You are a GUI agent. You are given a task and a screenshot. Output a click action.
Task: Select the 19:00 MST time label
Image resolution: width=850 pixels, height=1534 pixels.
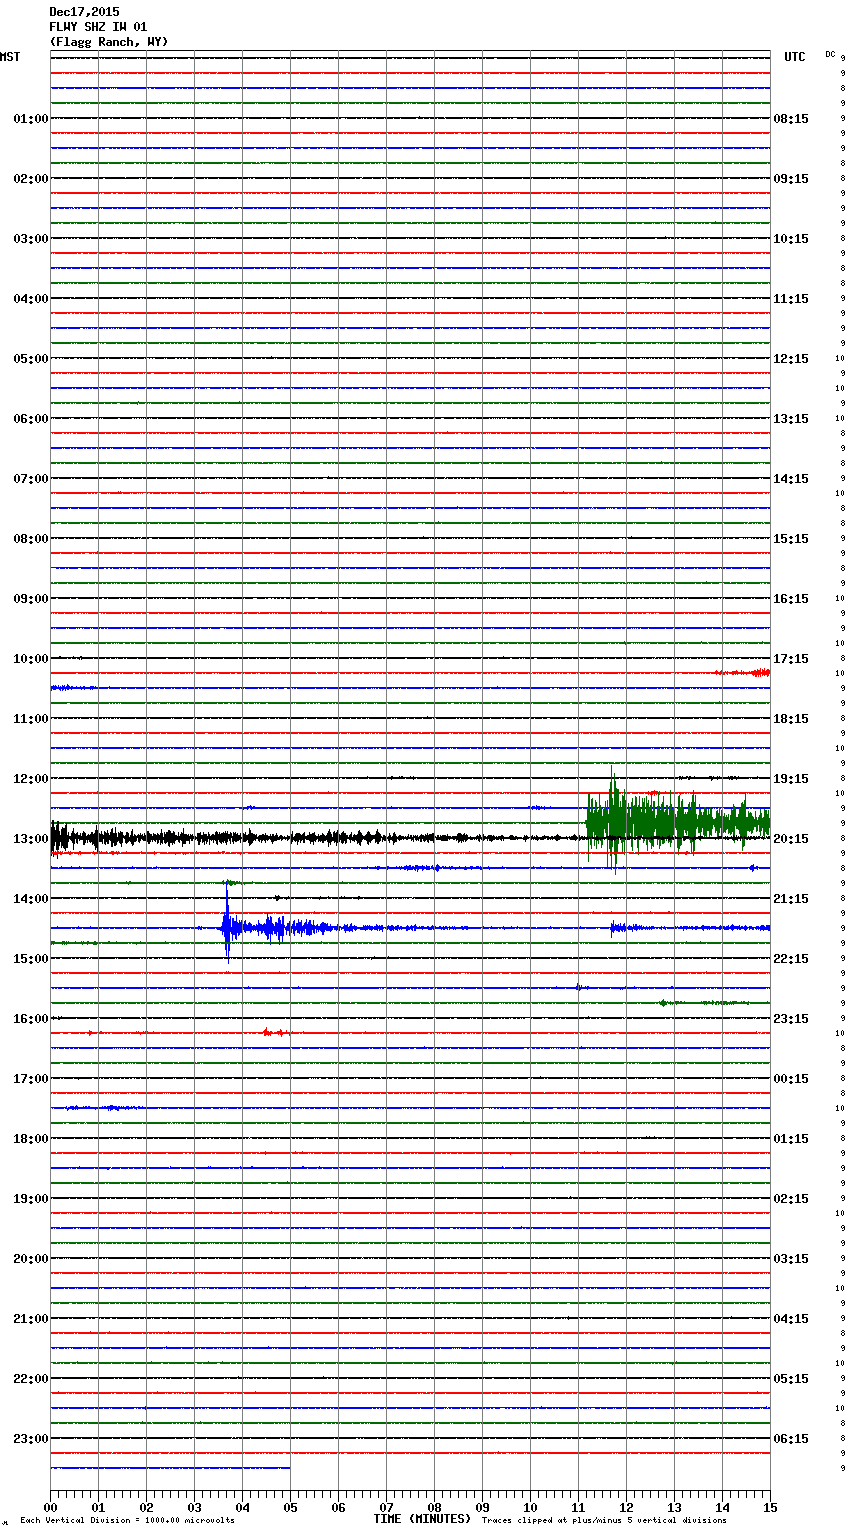point(31,1199)
